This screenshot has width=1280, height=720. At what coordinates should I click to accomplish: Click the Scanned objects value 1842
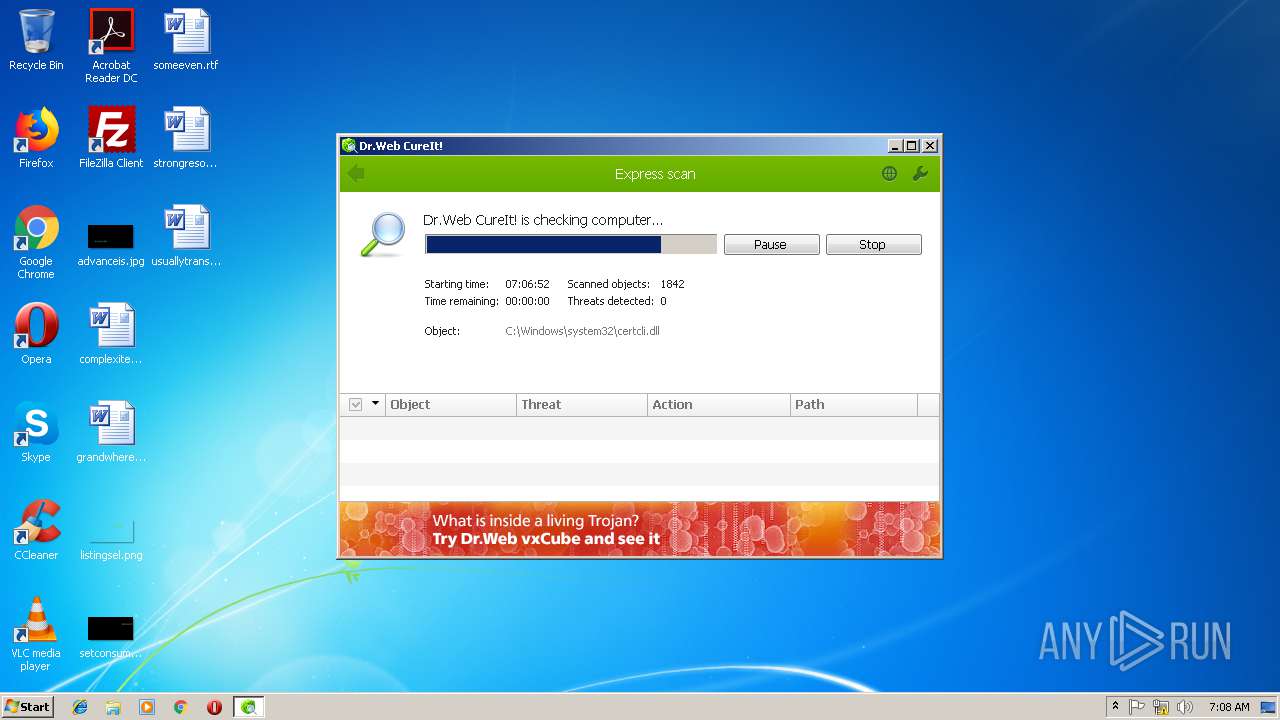point(672,284)
